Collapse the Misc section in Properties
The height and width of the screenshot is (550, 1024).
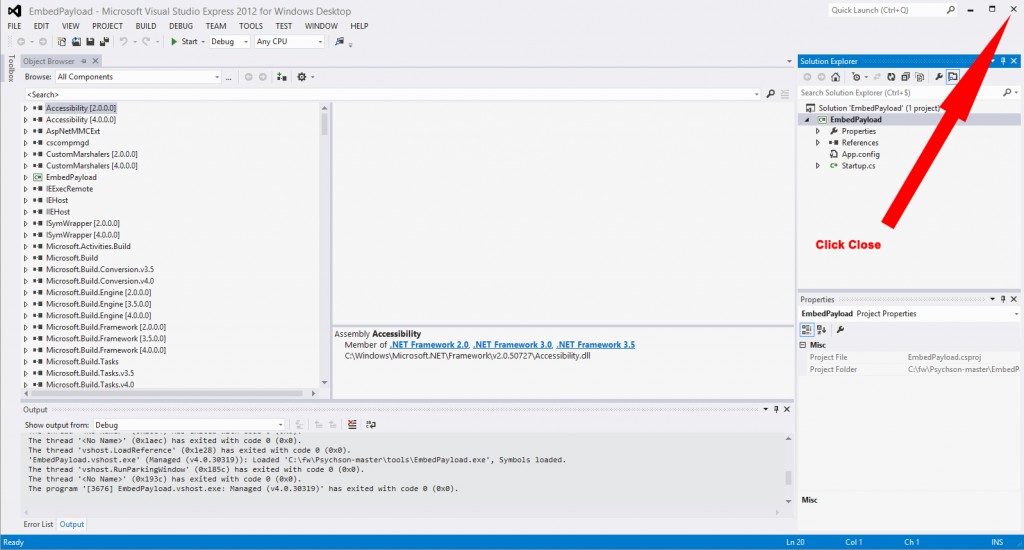click(x=803, y=345)
